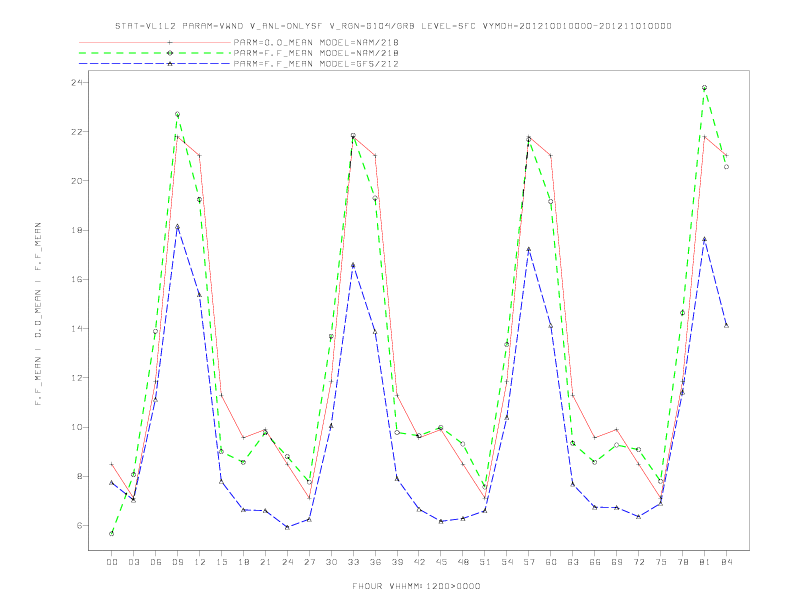Click x-axis tick label 51

pyautogui.click(x=485, y=562)
